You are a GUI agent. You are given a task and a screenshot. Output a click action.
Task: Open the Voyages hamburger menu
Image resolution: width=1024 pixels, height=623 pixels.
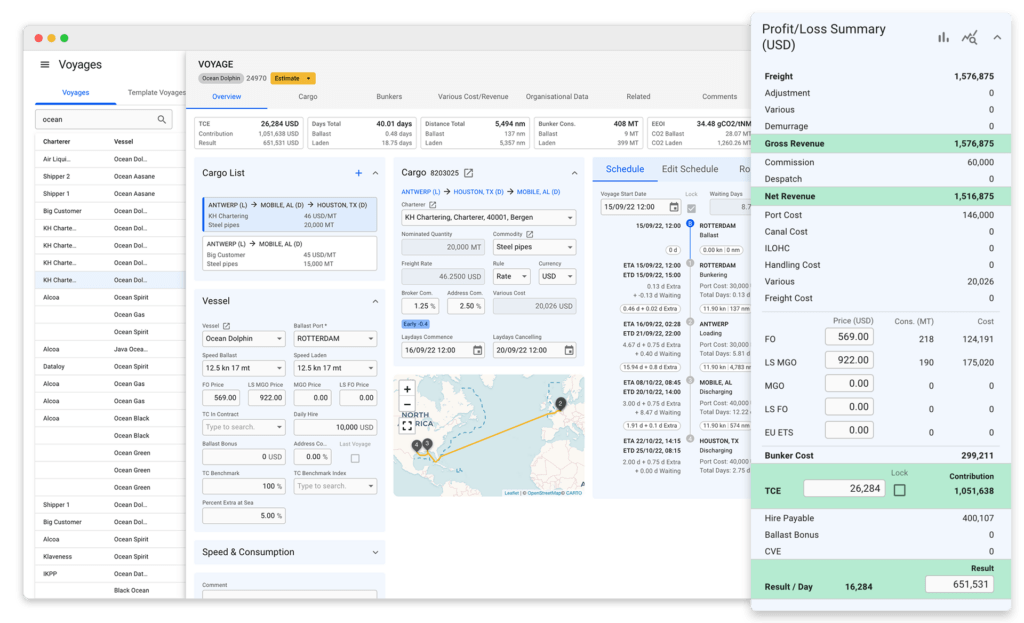coord(43,64)
